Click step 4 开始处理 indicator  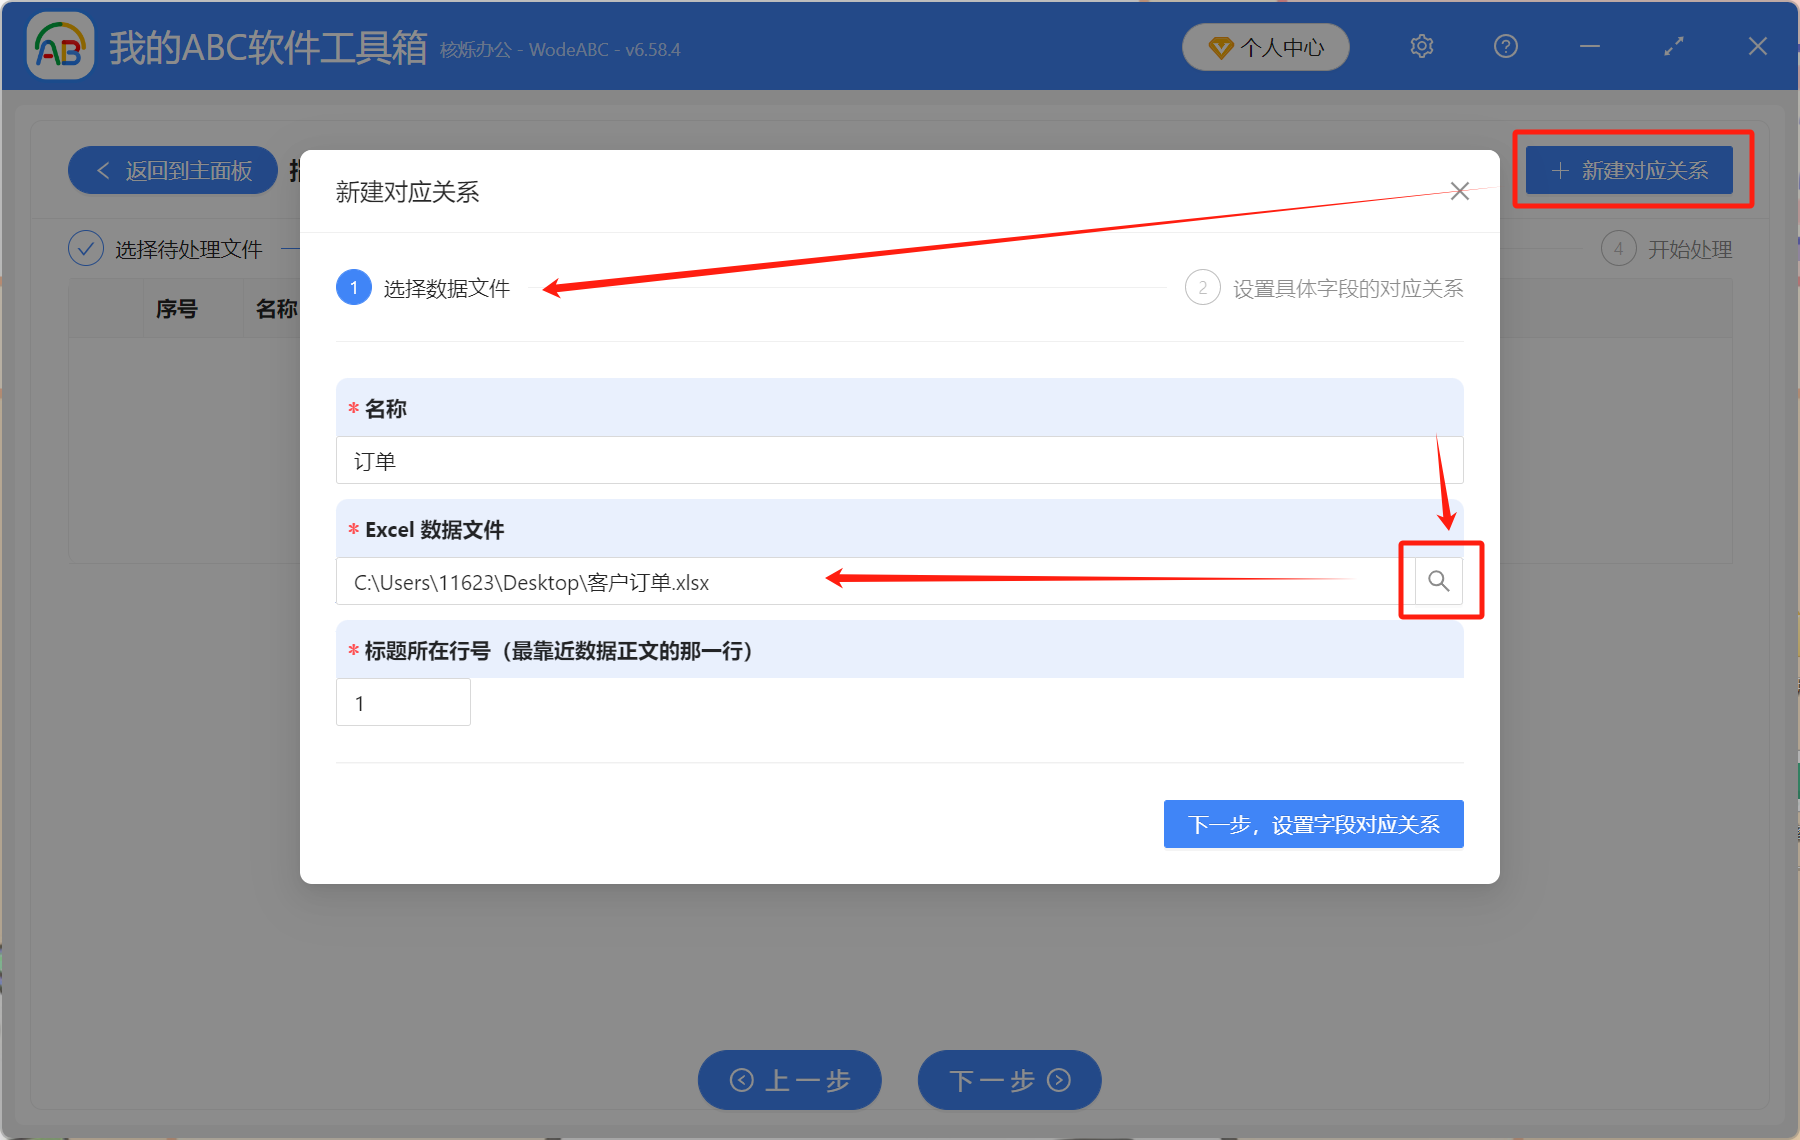1618,249
